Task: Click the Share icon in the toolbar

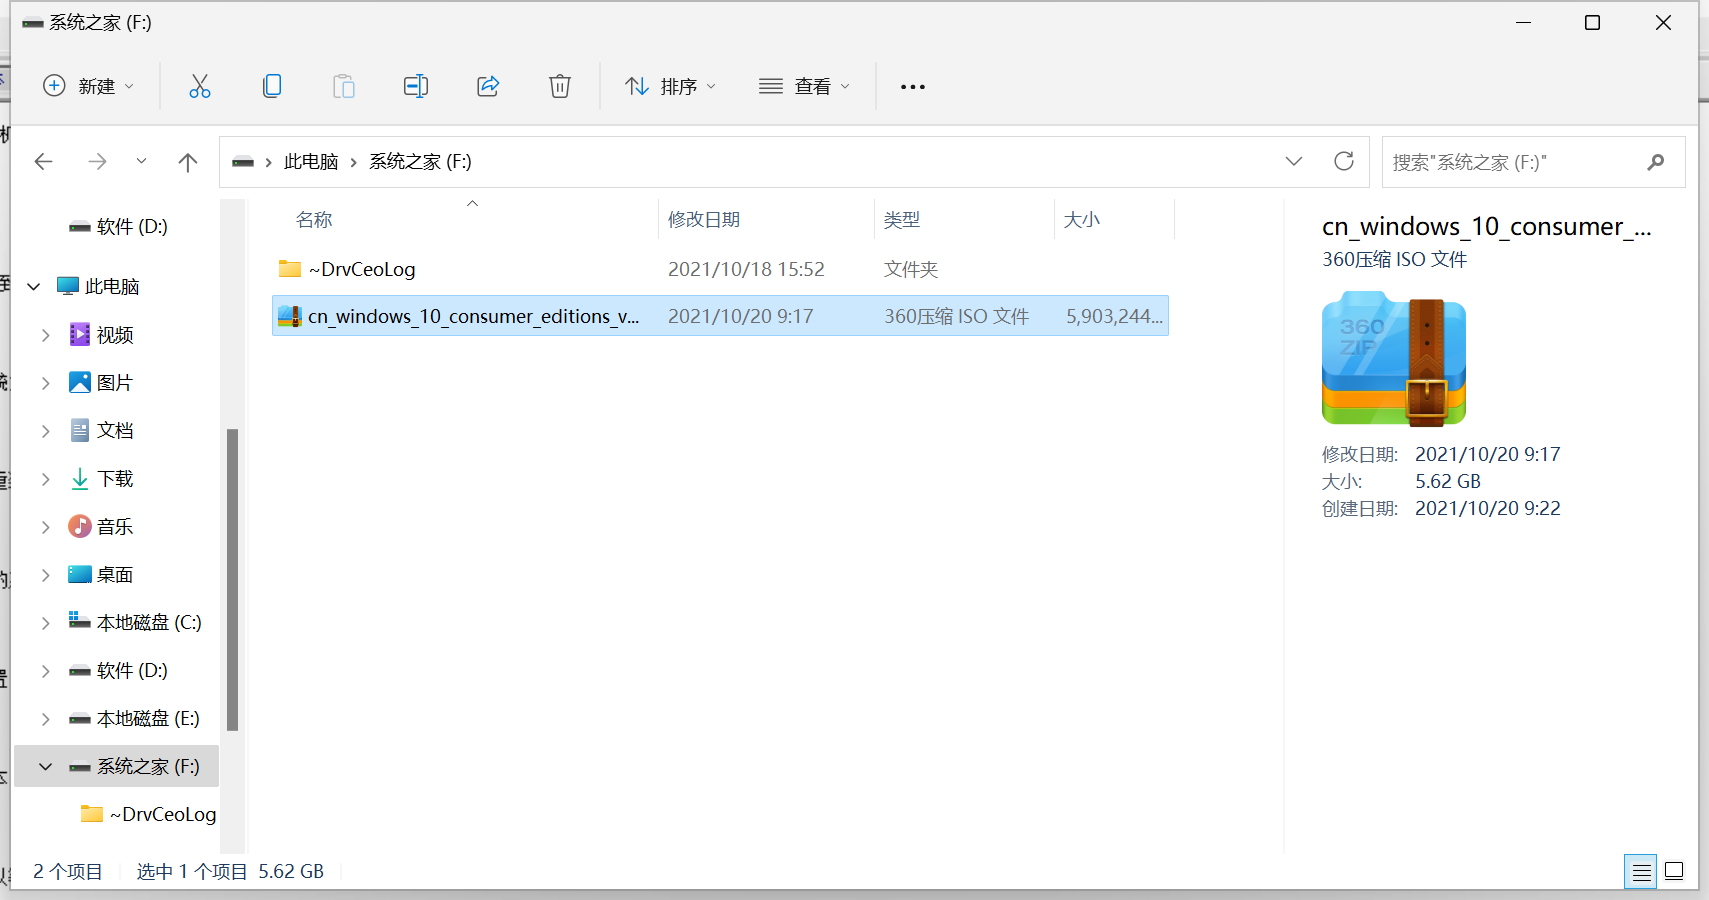Action: 488,86
